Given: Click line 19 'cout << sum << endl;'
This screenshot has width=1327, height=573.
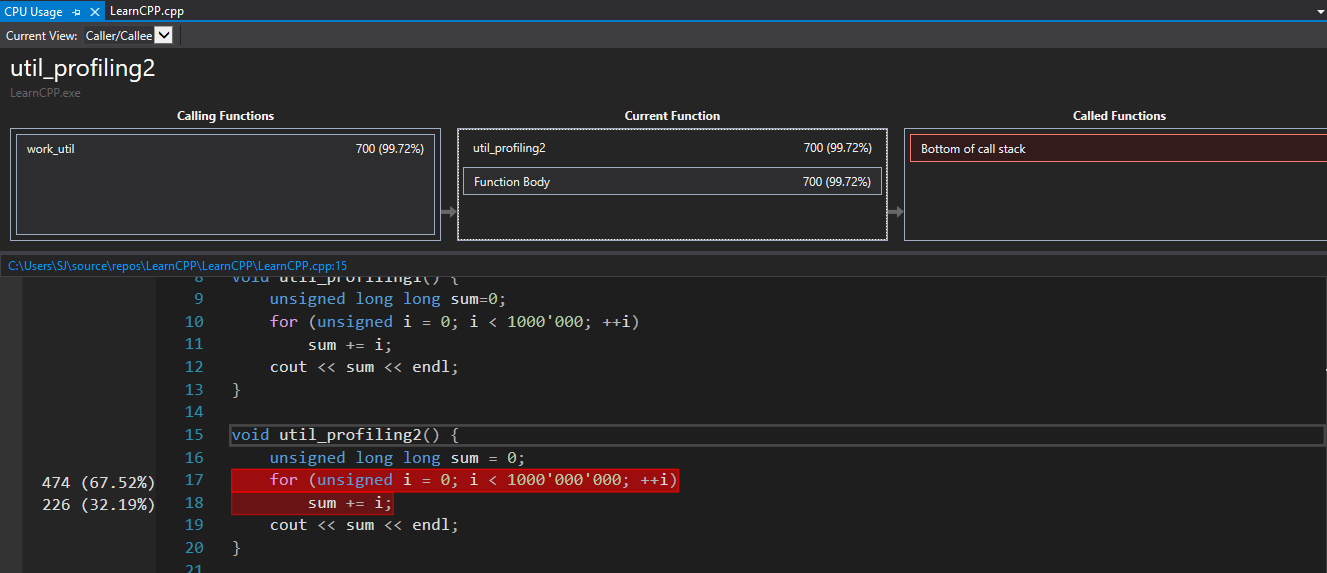Looking at the screenshot, I should 364,525.
